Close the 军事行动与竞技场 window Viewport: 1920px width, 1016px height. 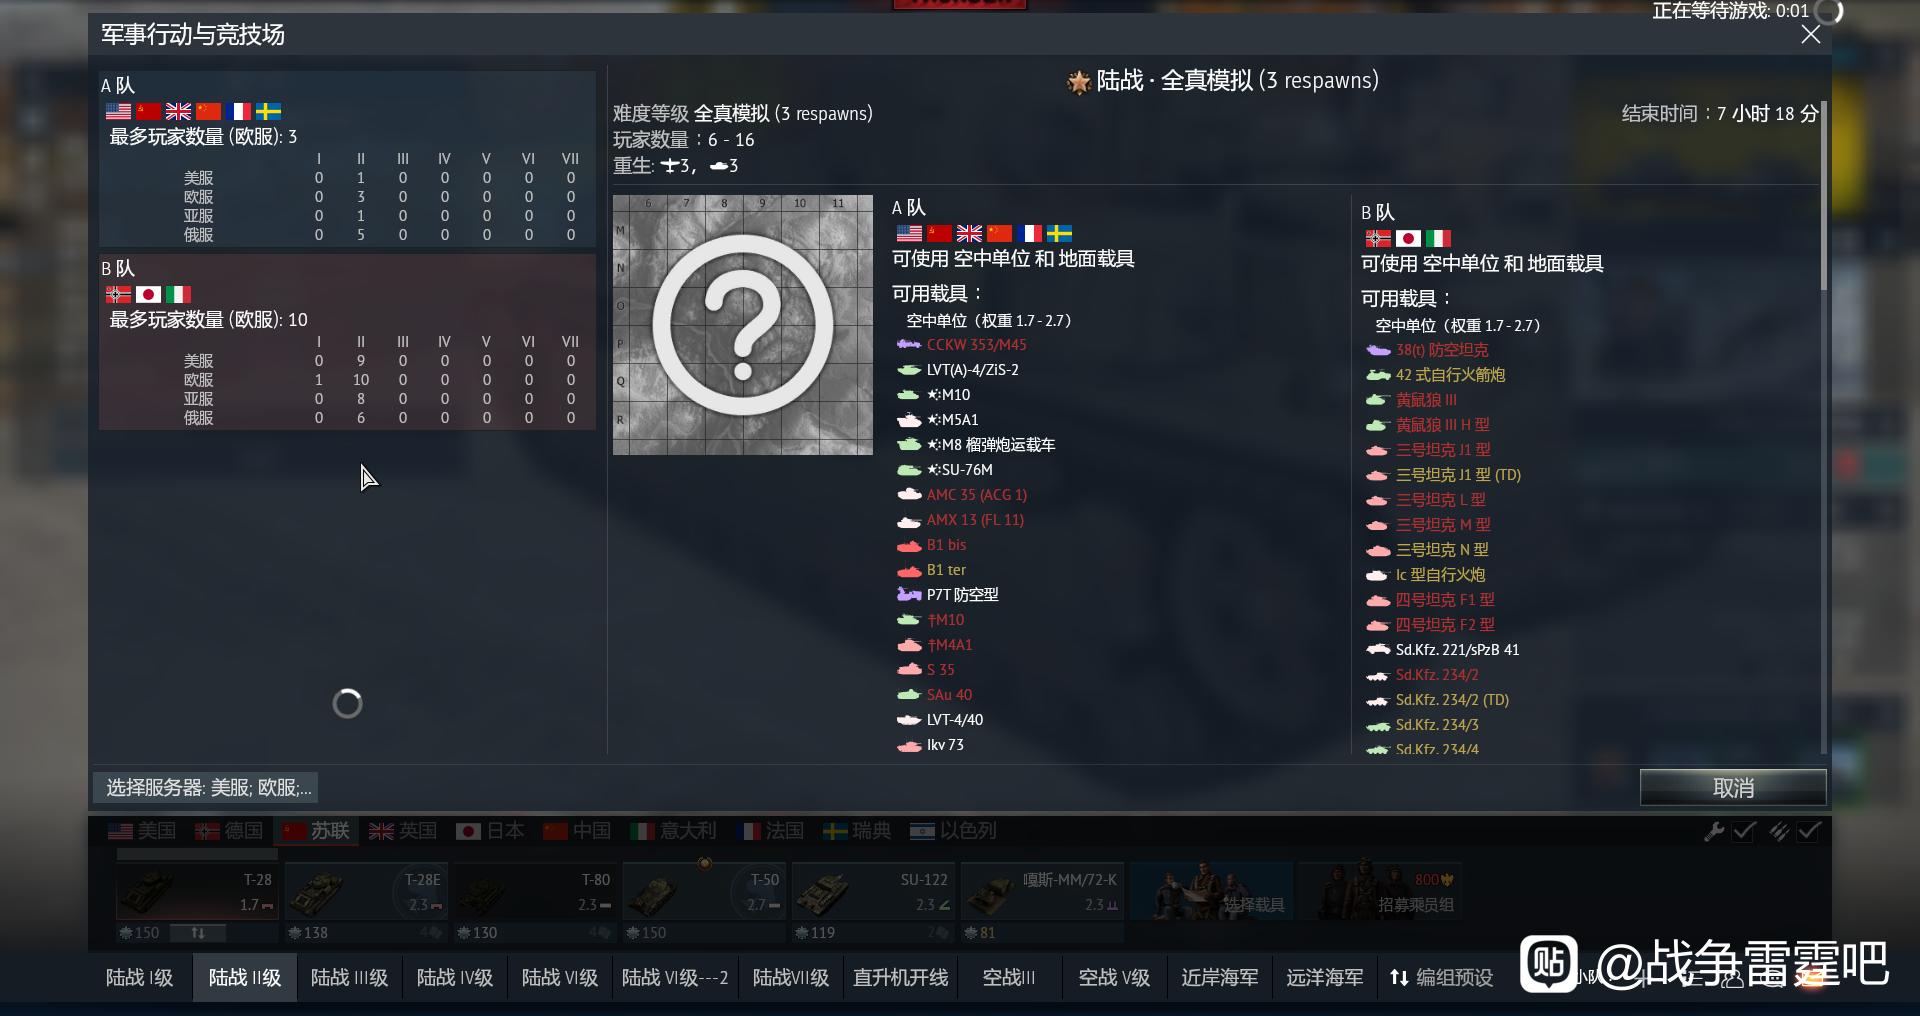click(1810, 35)
